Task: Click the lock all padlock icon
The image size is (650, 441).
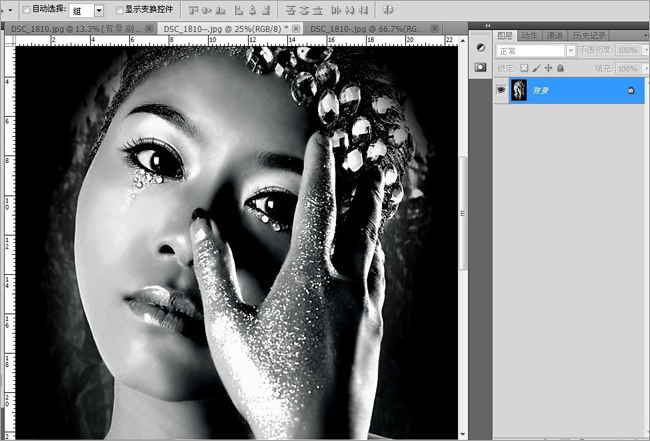Action: pos(560,68)
